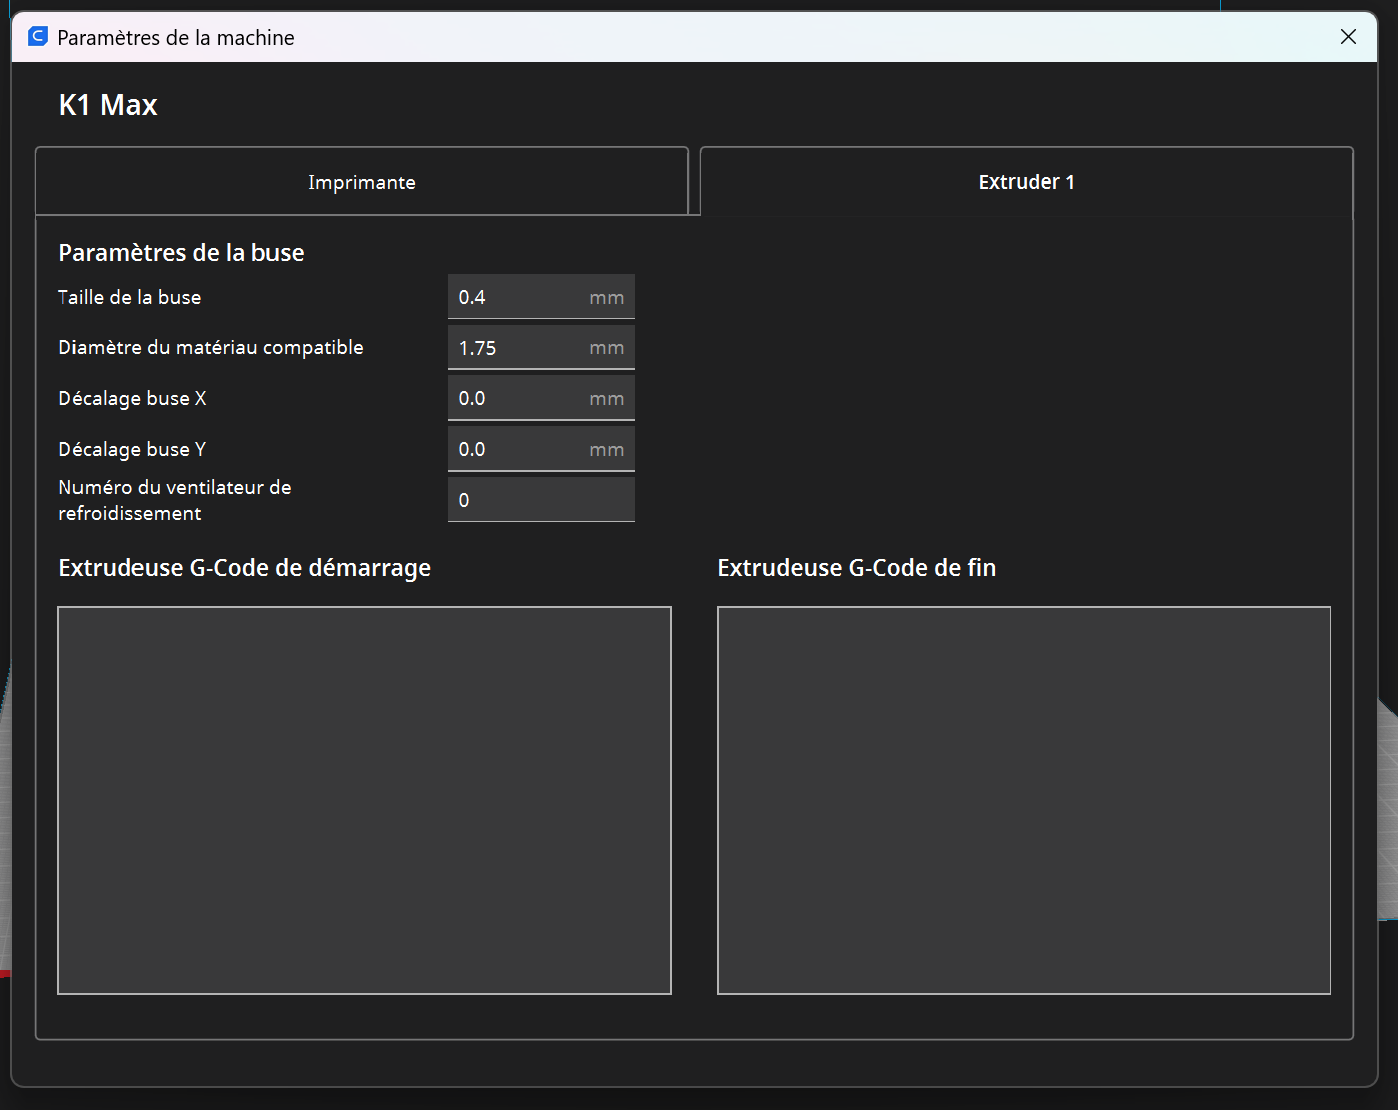Select the K1 Max machine name text
The width and height of the screenshot is (1398, 1110).
tap(108, 105)
